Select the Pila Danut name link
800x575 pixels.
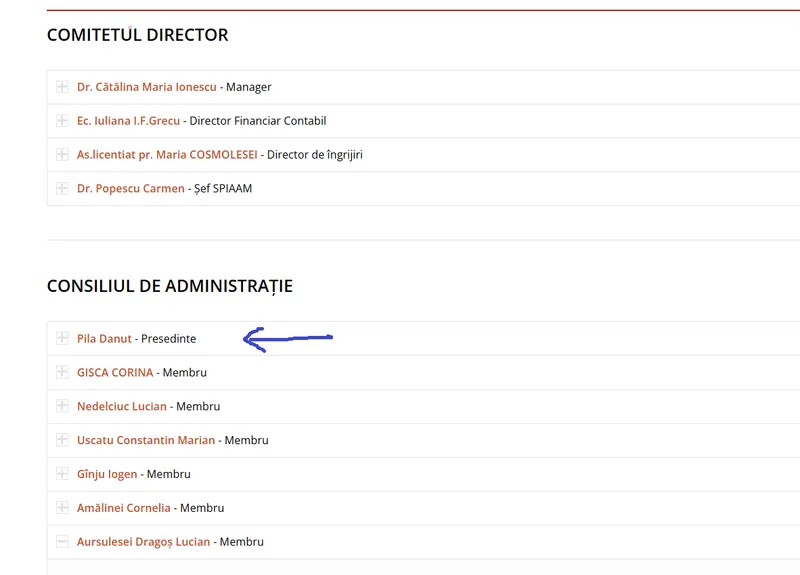tap(104, 339)
